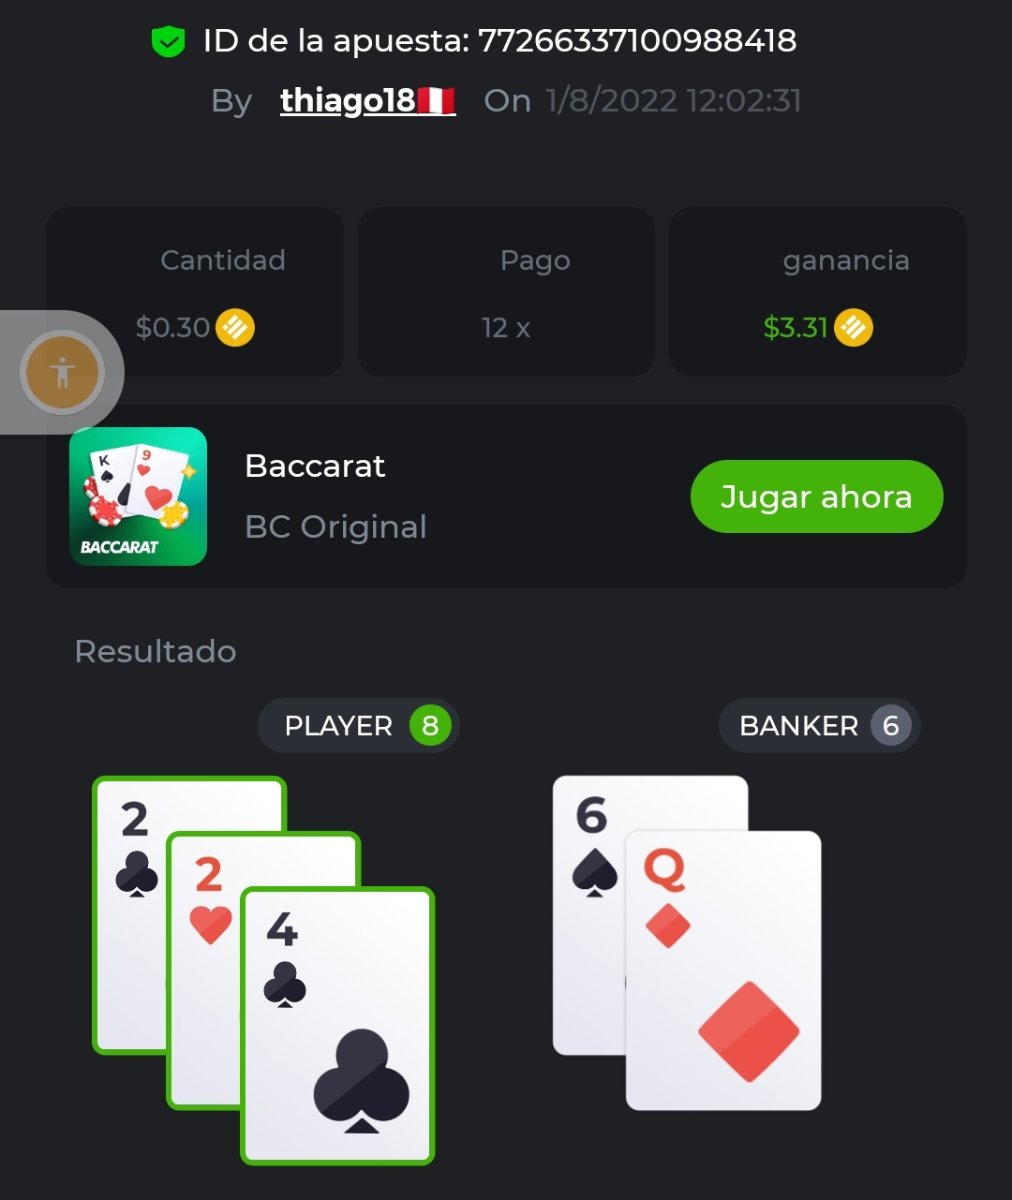
Task: Click the green 8 player total
Action: coord(430,725)
